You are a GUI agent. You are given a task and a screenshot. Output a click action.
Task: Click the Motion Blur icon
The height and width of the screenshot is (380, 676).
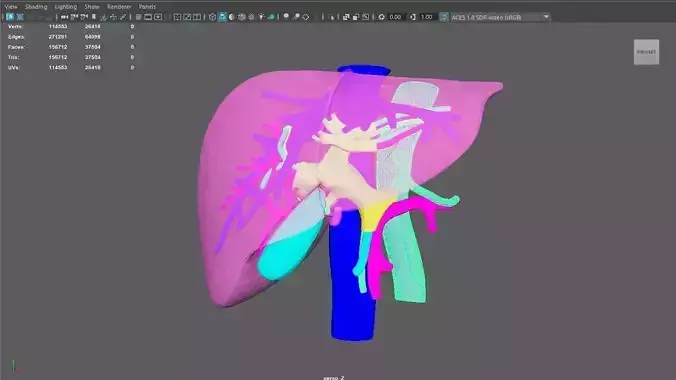click(x=296, y=17)
